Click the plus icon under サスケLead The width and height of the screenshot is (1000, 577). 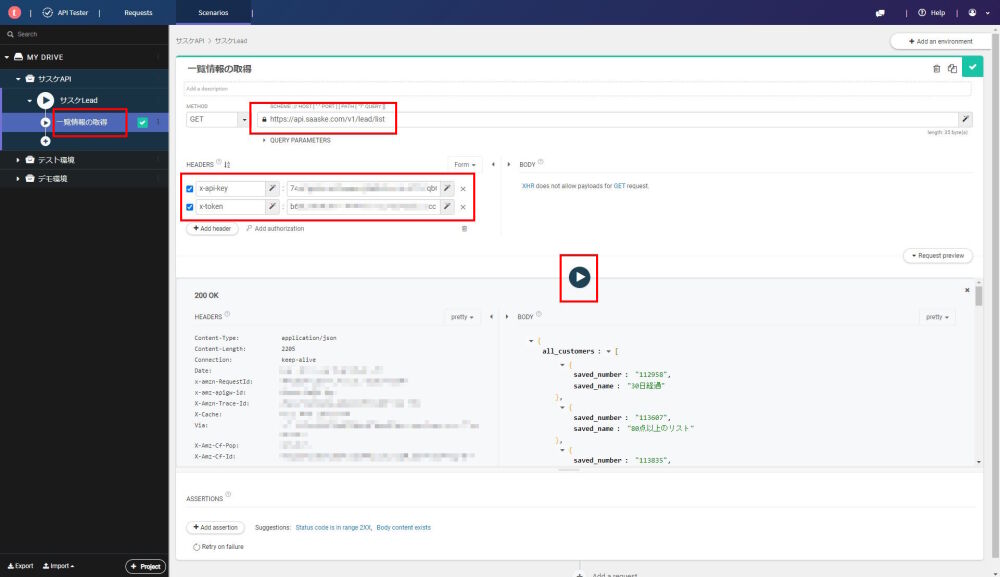45,141
